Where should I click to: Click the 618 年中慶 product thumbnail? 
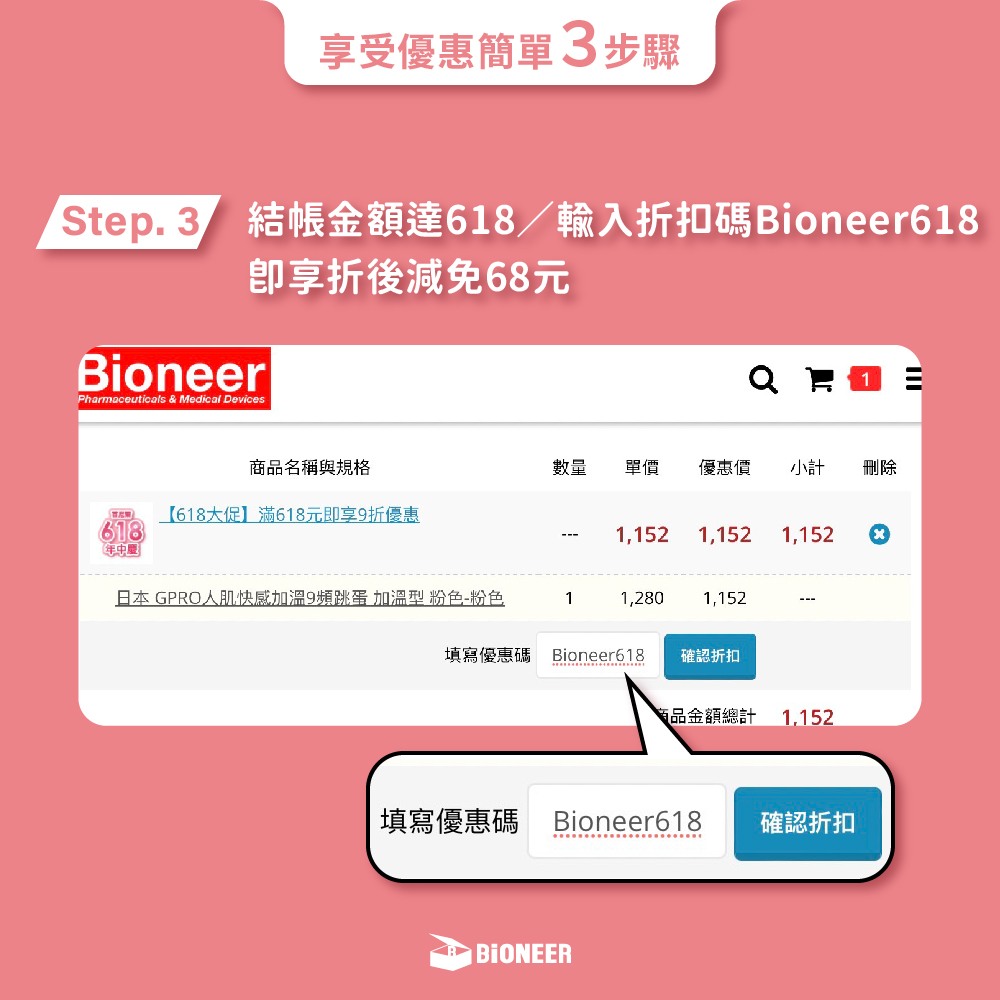point(121,533)
